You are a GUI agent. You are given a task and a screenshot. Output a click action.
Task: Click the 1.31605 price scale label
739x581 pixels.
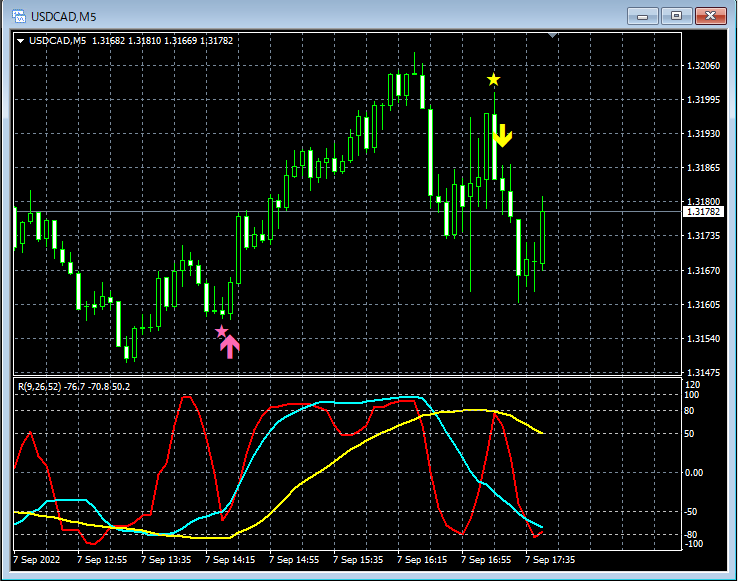[703, 304]
